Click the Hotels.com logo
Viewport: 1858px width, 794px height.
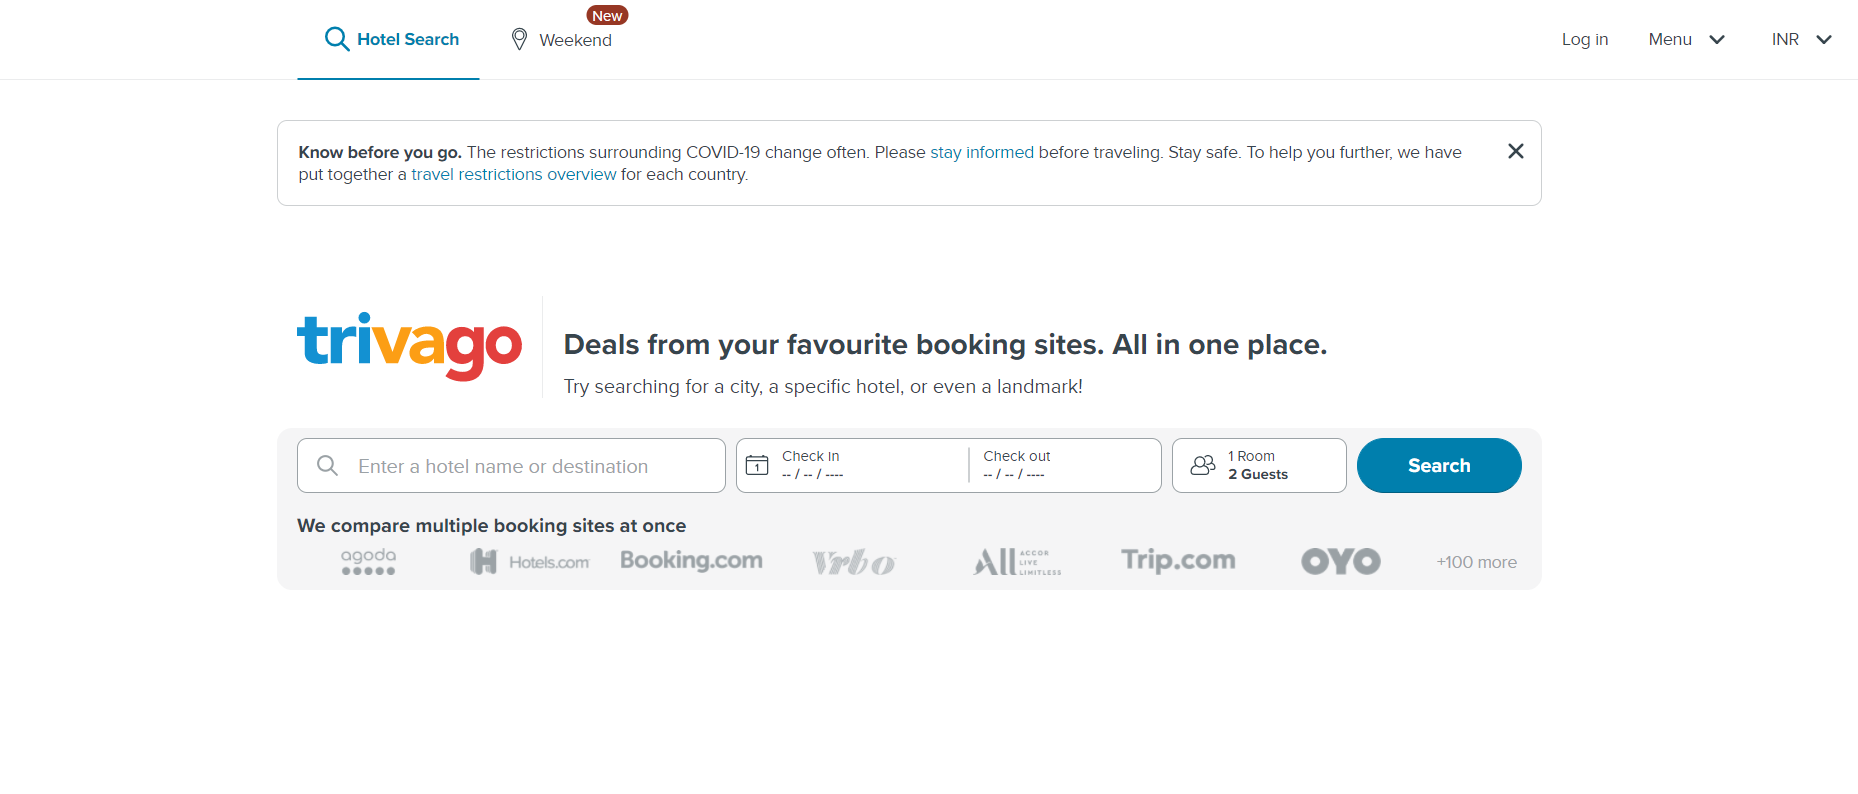coord(530,562)
